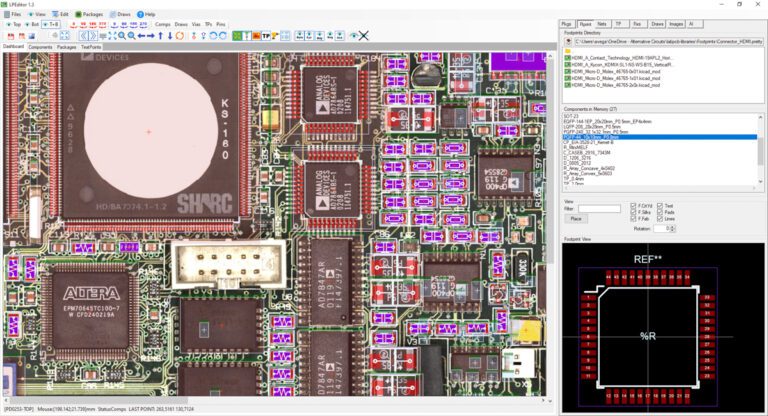Select HDMI_Micro-D_Molex_46765-0x01 footprint file
The width and height of the screenshot is (768, 416).
[612, 72]
